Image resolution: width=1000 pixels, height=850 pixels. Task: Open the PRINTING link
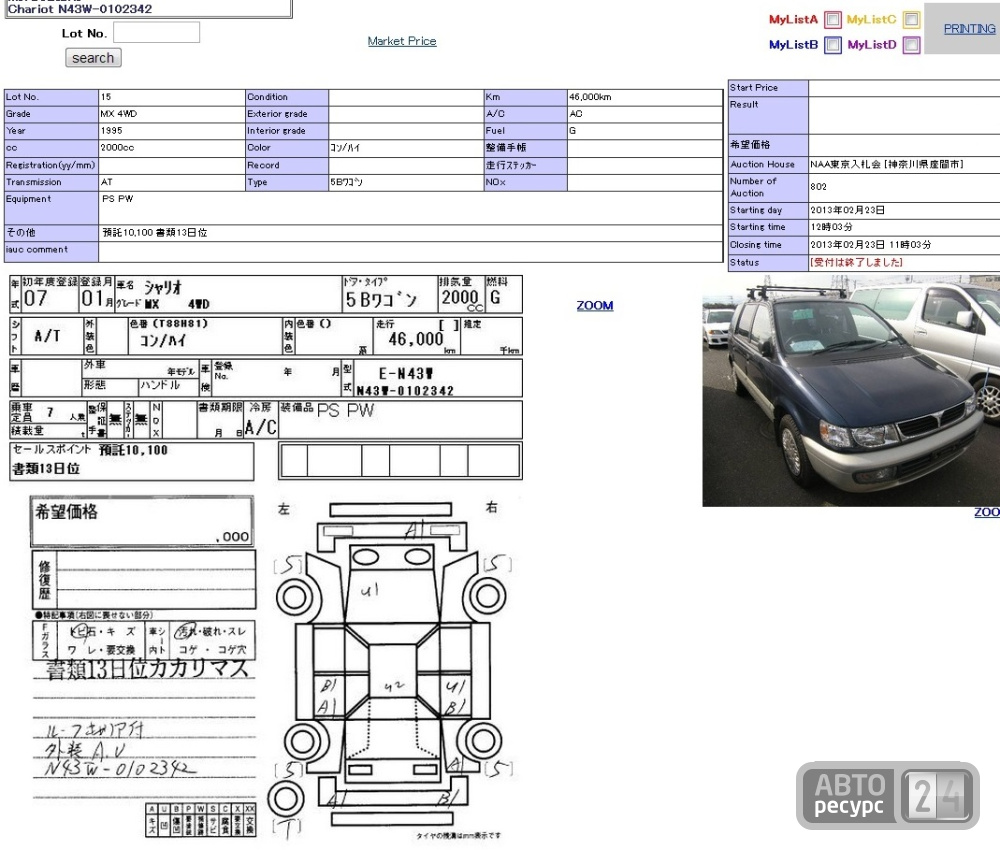point(969,29)
